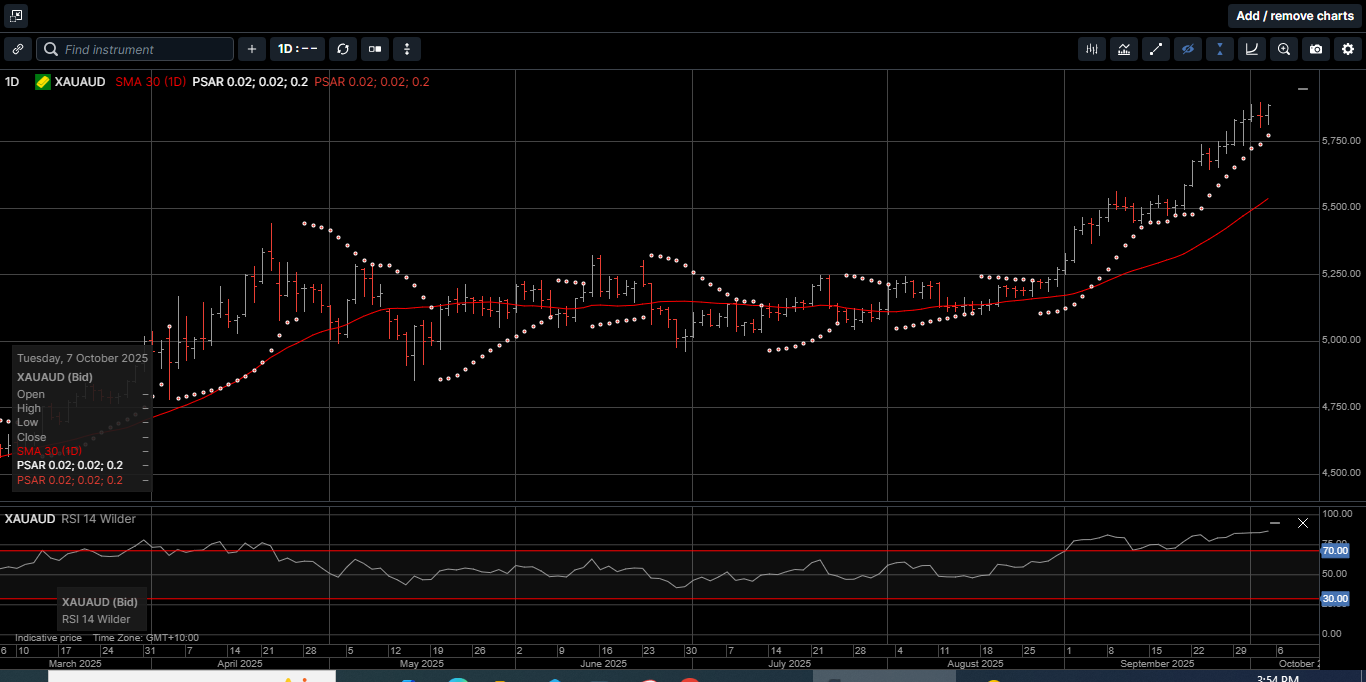Open the chart layout display selector
The height and width of the screenshot is (682, 1366).
(375, 49)
